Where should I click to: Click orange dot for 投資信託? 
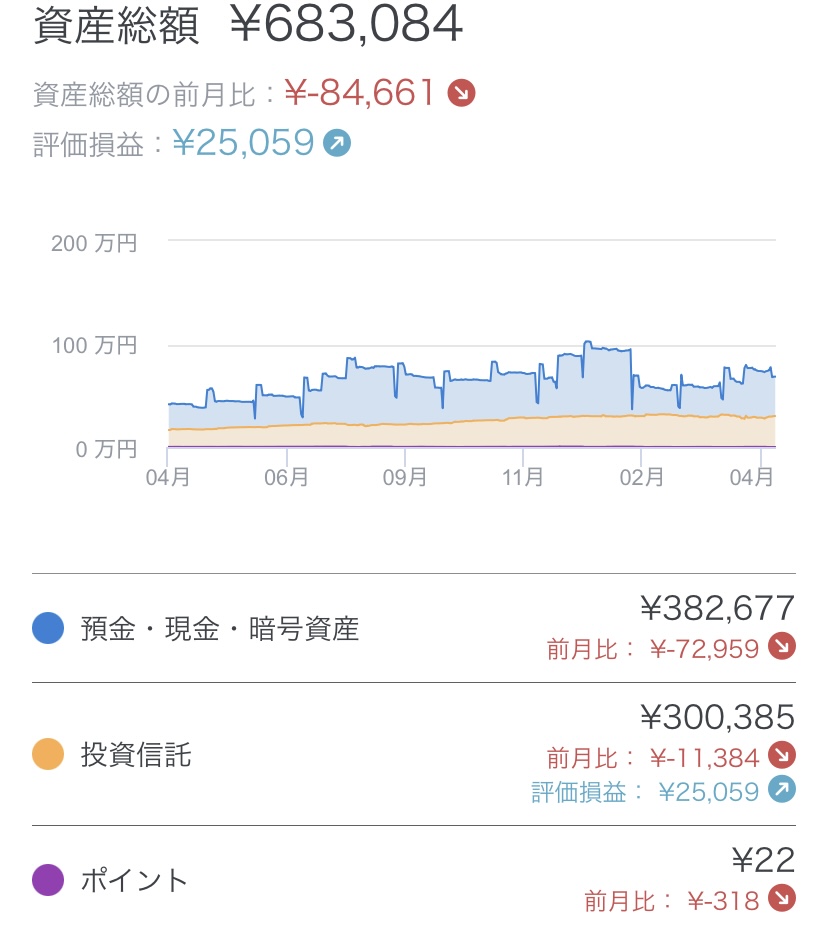pos(48,754)
